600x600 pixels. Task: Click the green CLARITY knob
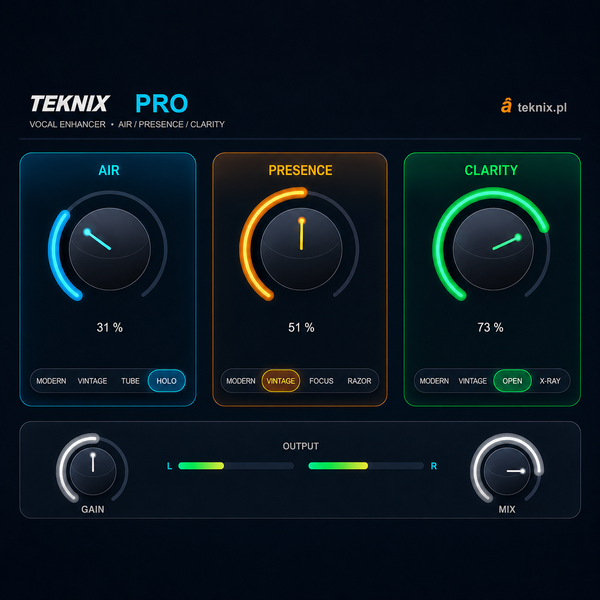click(x=493, y=249)
